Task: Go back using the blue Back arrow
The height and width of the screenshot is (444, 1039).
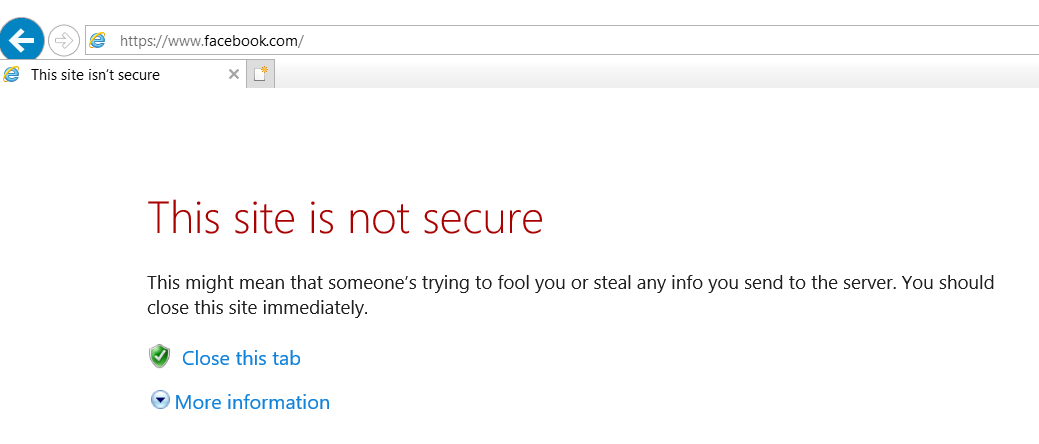Action: click(x=22, y=41)
